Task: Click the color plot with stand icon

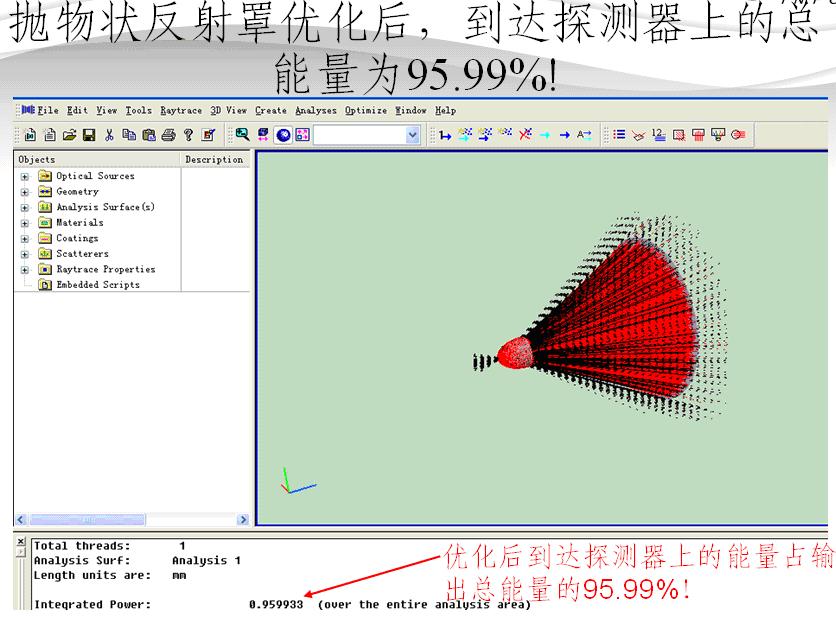Action: (718, 135)
